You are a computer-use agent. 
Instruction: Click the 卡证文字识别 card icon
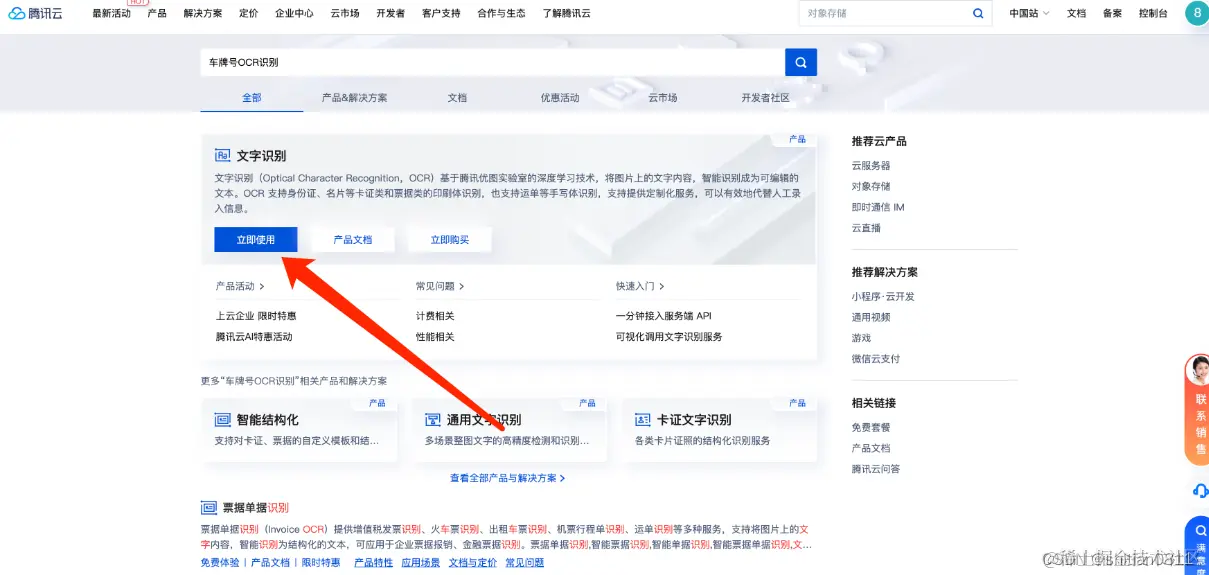(643, 419)
